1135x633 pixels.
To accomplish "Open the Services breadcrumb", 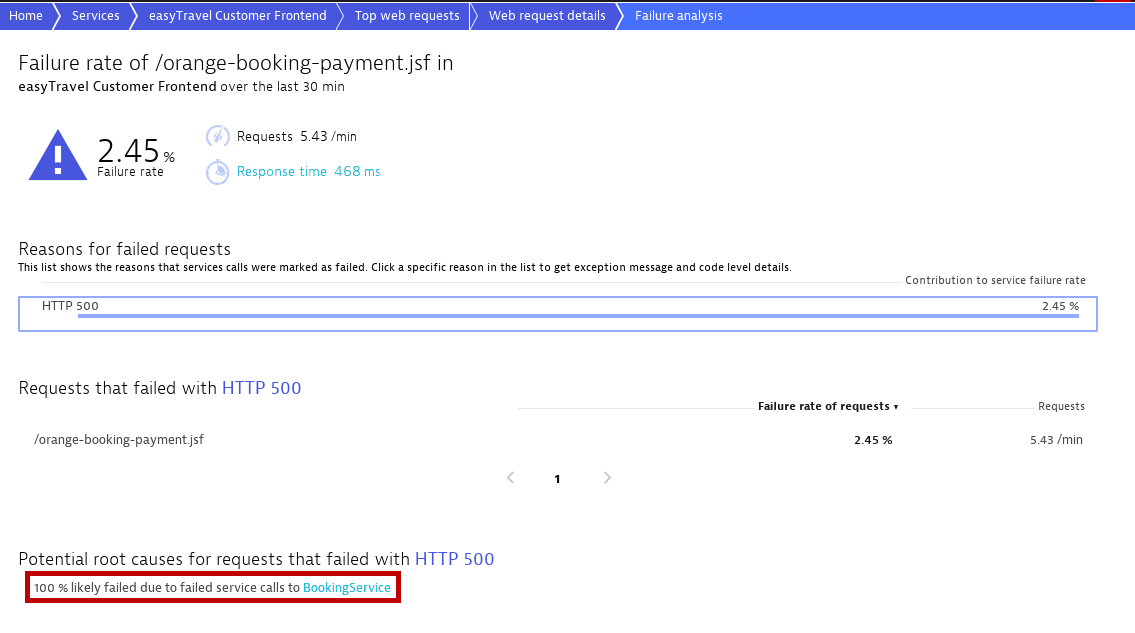I will 96,16.
